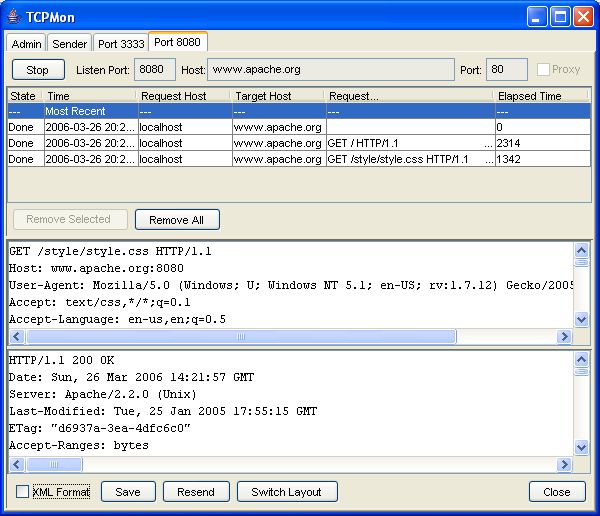This screenshot has height=516, width=600.
Task: Click the Listen Port field showing 8080
Action: pyautogui.click(x=155, y=70)
